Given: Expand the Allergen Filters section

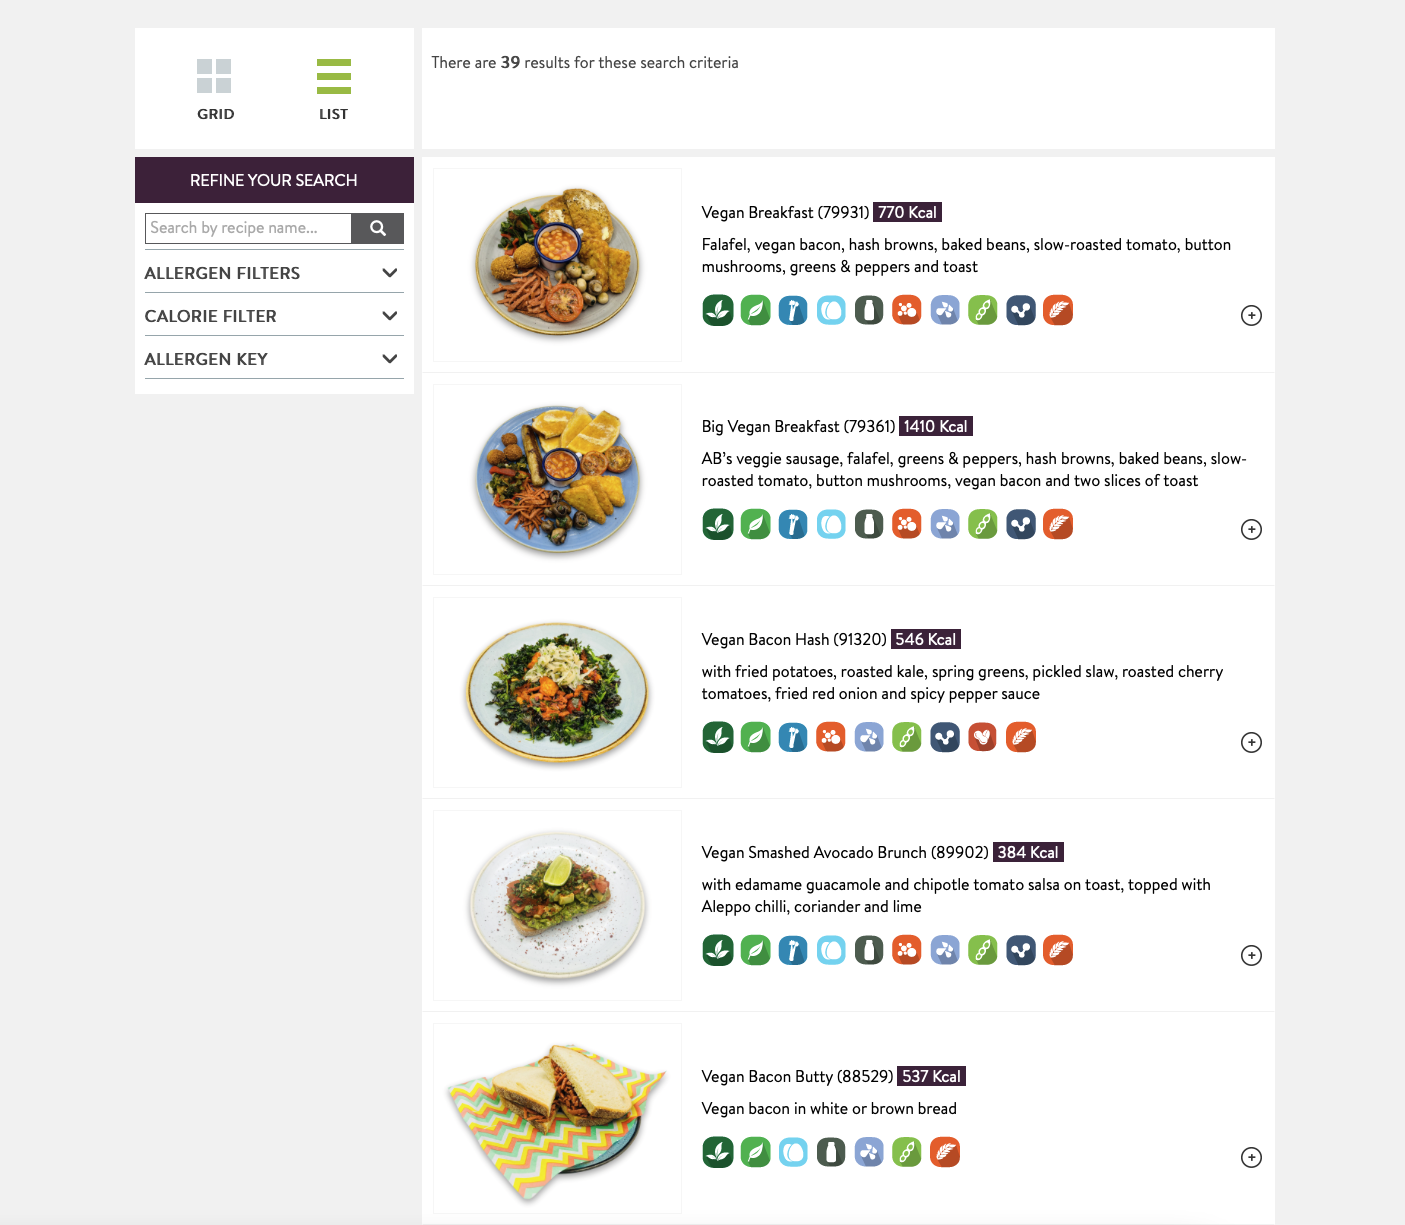Looking at the screenshot, I should point(273,273).
